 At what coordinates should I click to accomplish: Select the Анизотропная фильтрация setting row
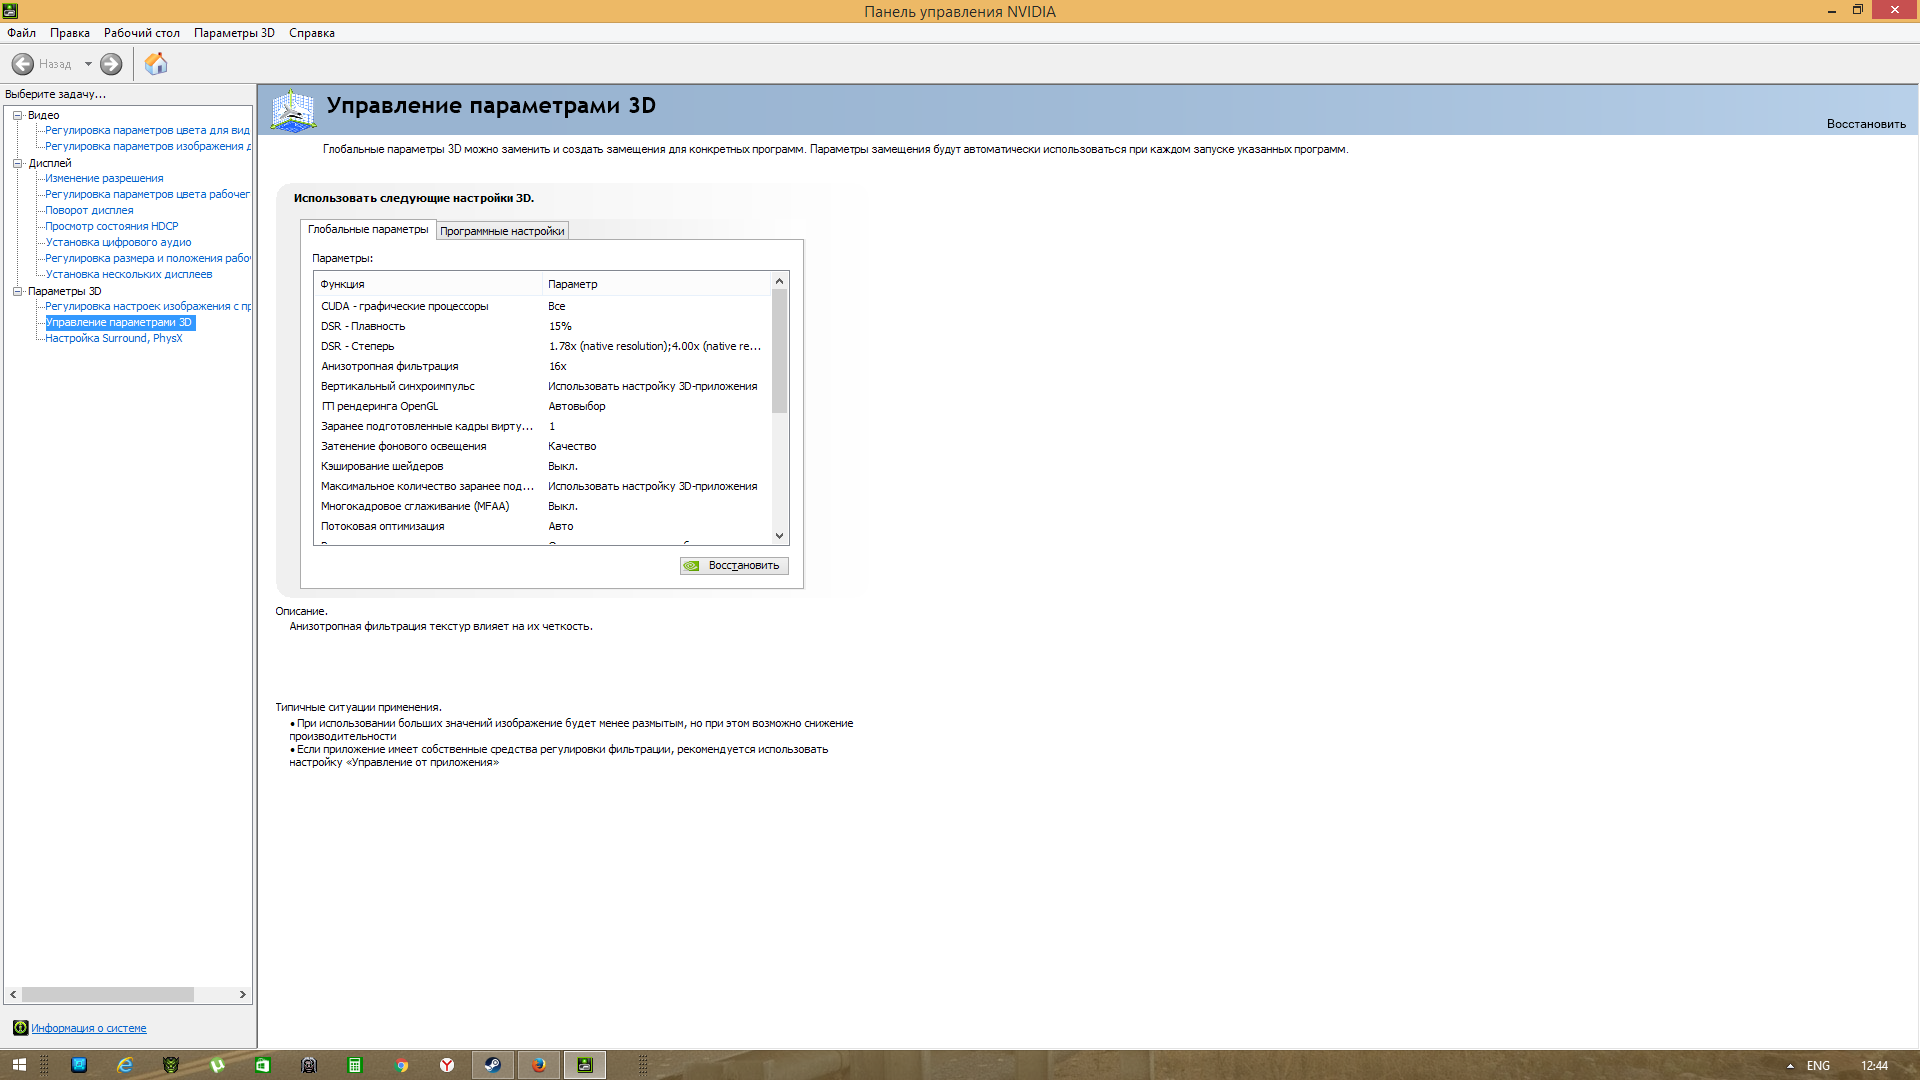pos(390,366)
